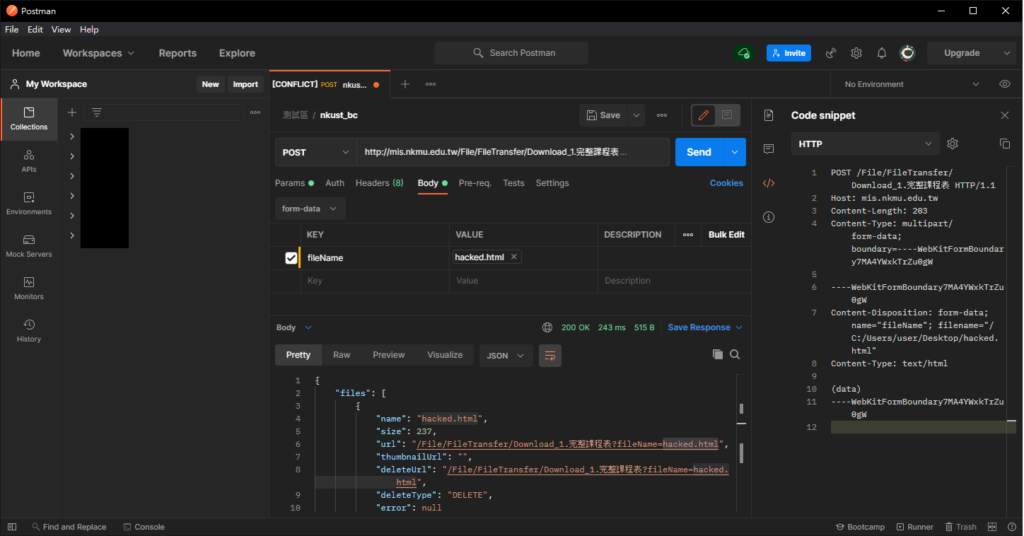Viewport: 1024px width, 536px height.
Task: Open the form-data body type dropdown
Action: tap(310, 209)
